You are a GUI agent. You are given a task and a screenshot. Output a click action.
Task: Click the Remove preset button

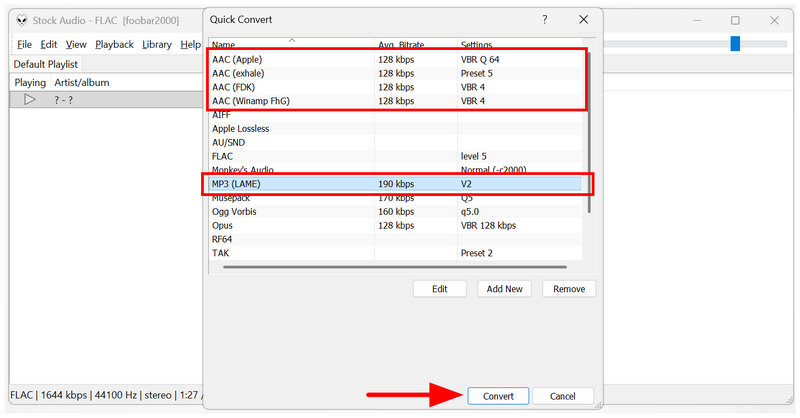pos(569,289)
